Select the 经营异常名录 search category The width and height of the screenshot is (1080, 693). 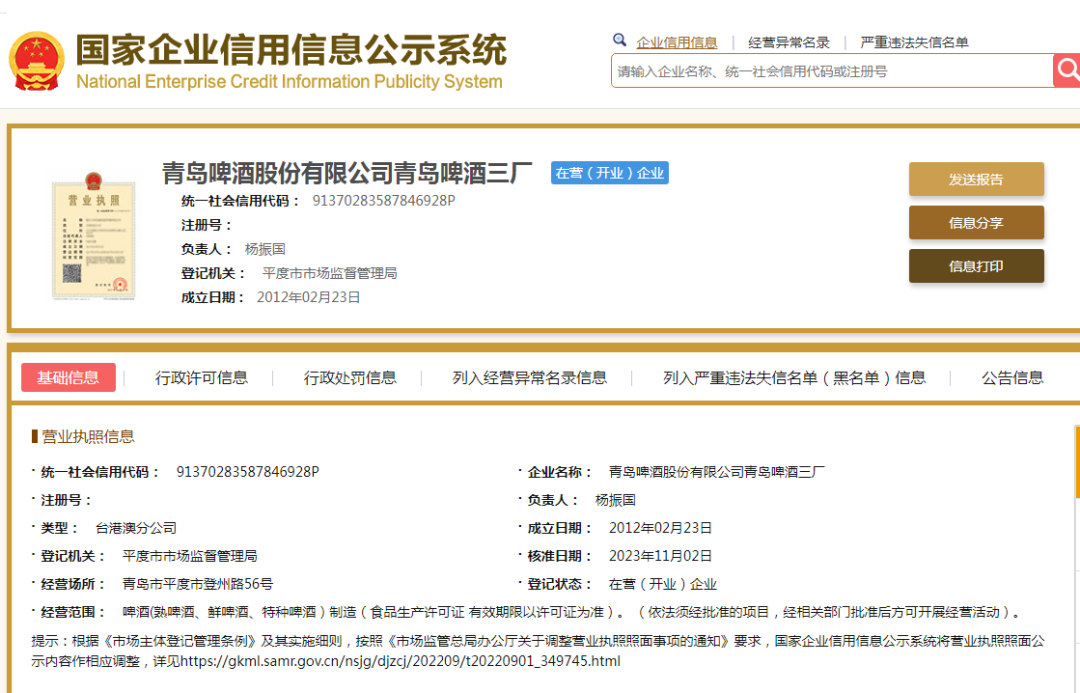(x=789, y=42)
